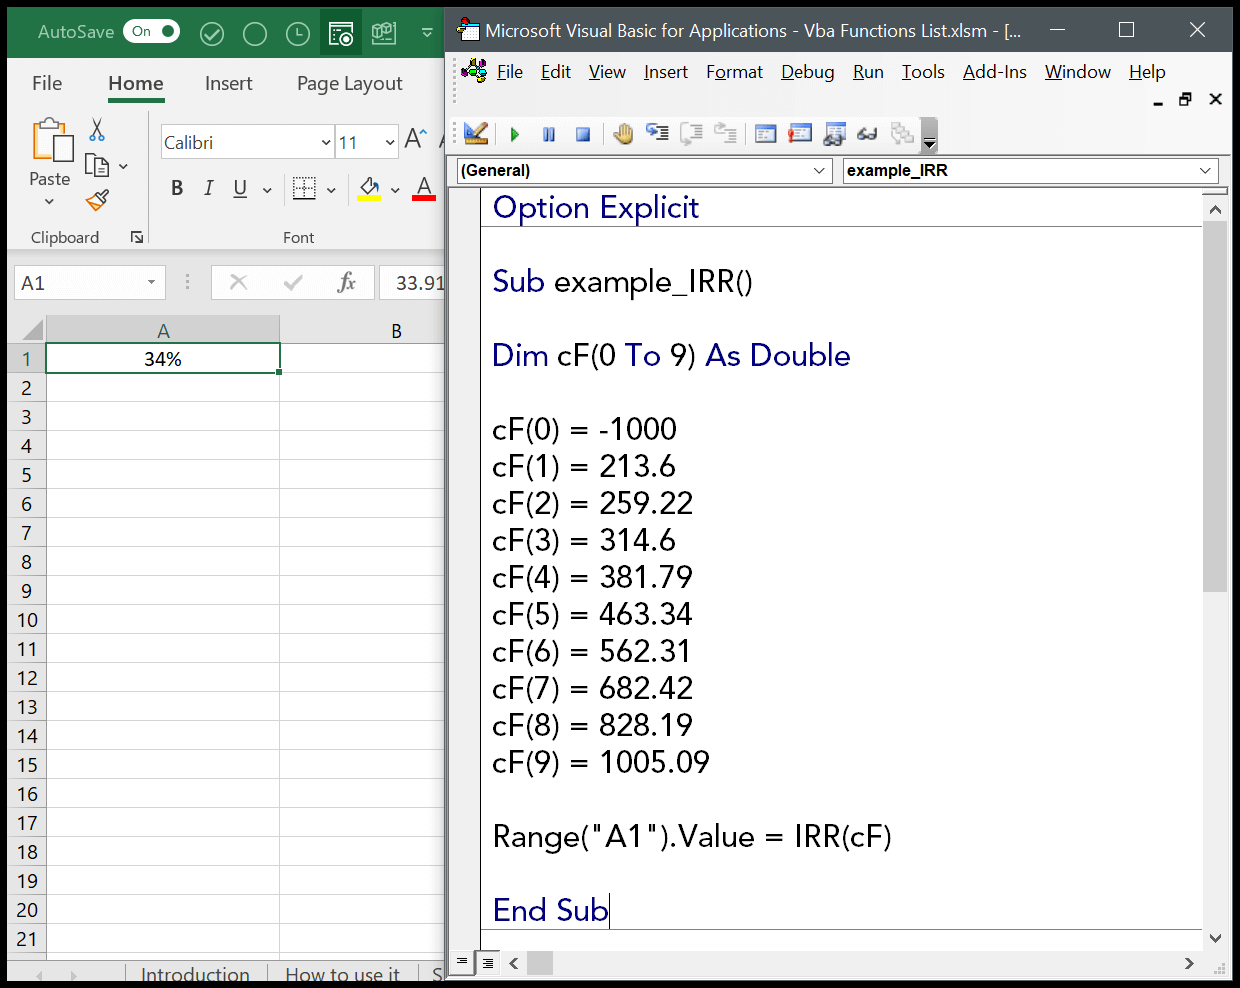Click the Break (pause) toolbar icon
Screen dimensions: 1240x988
pyautogui.click(x=549, y=134)
